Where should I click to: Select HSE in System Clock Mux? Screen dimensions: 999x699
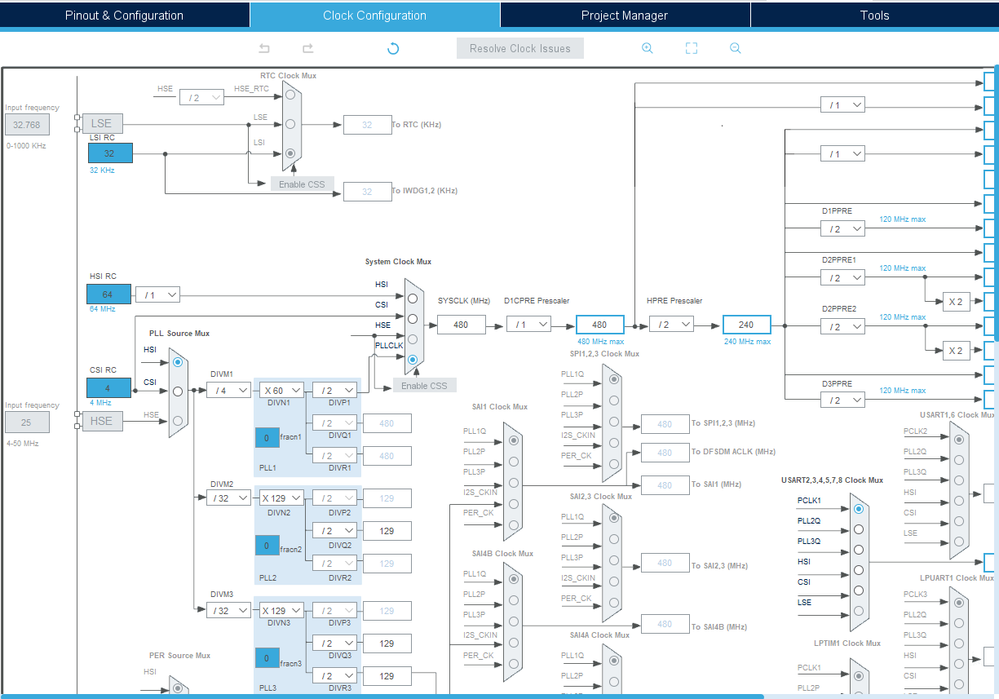tap(412, 339)
